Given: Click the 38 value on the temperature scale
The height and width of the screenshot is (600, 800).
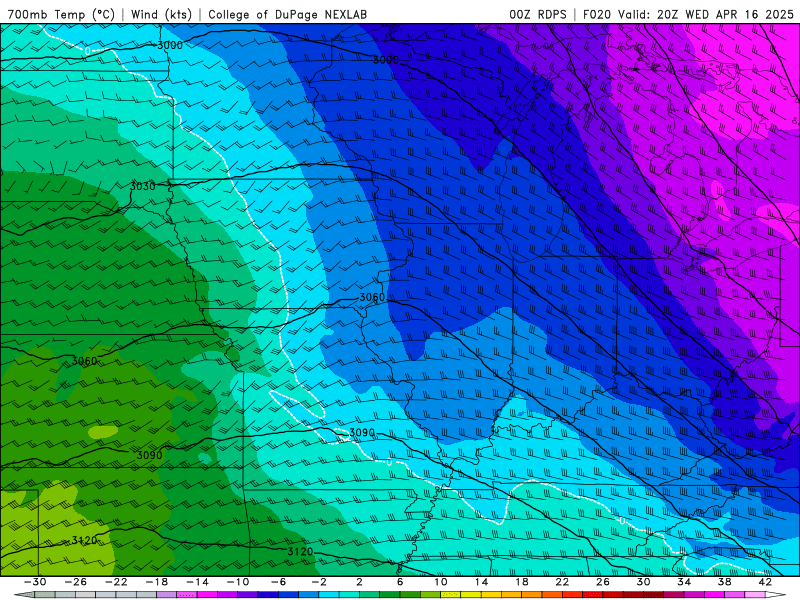Looking at the screenshot, I should click(724, 582).
